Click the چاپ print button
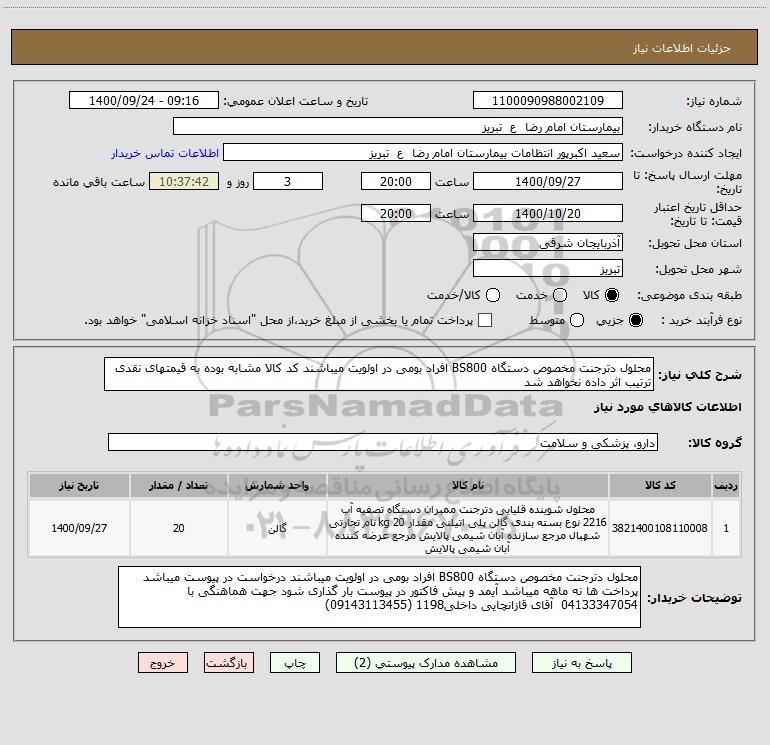Viewport: 770px width, 745px height. click(x=295, y=662)
